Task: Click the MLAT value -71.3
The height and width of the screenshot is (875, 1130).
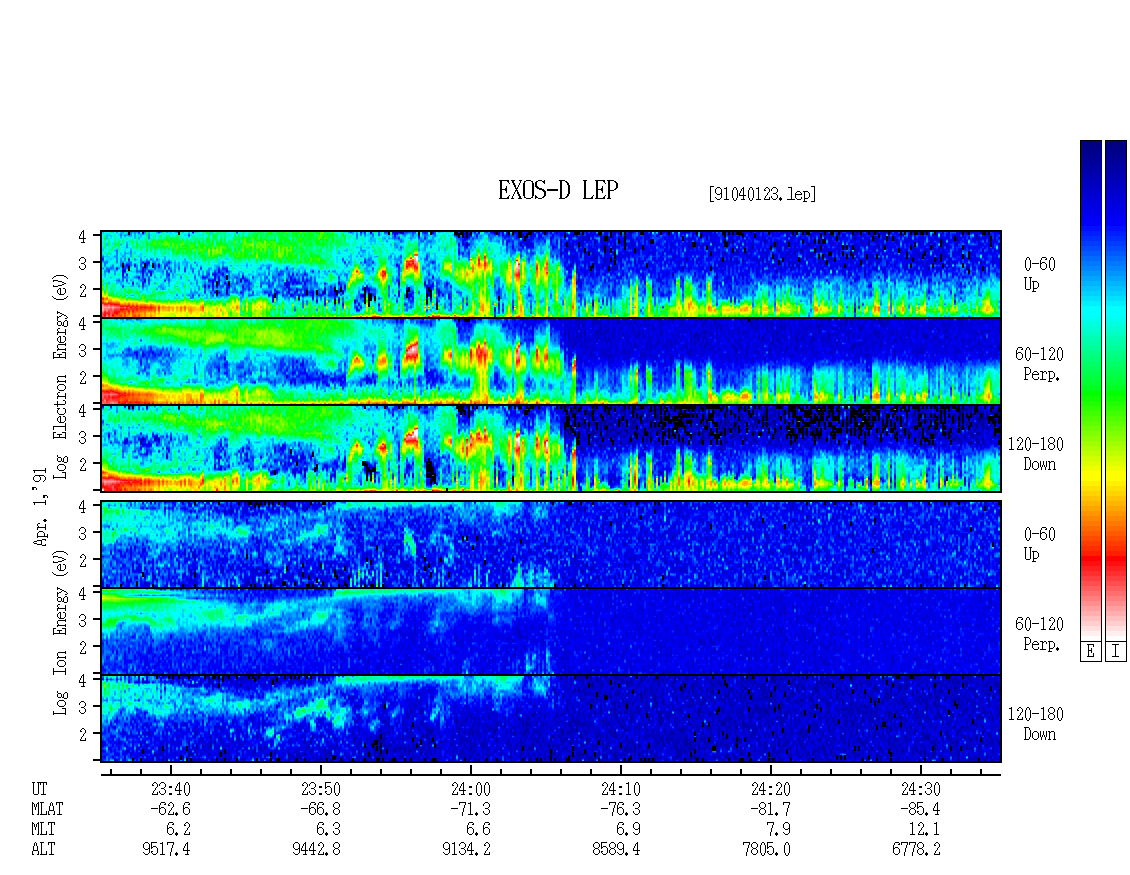Action: (x=471, y=809)
